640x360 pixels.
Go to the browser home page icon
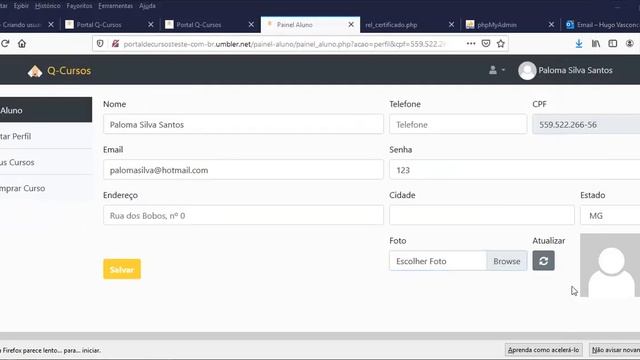coord(22,44)
